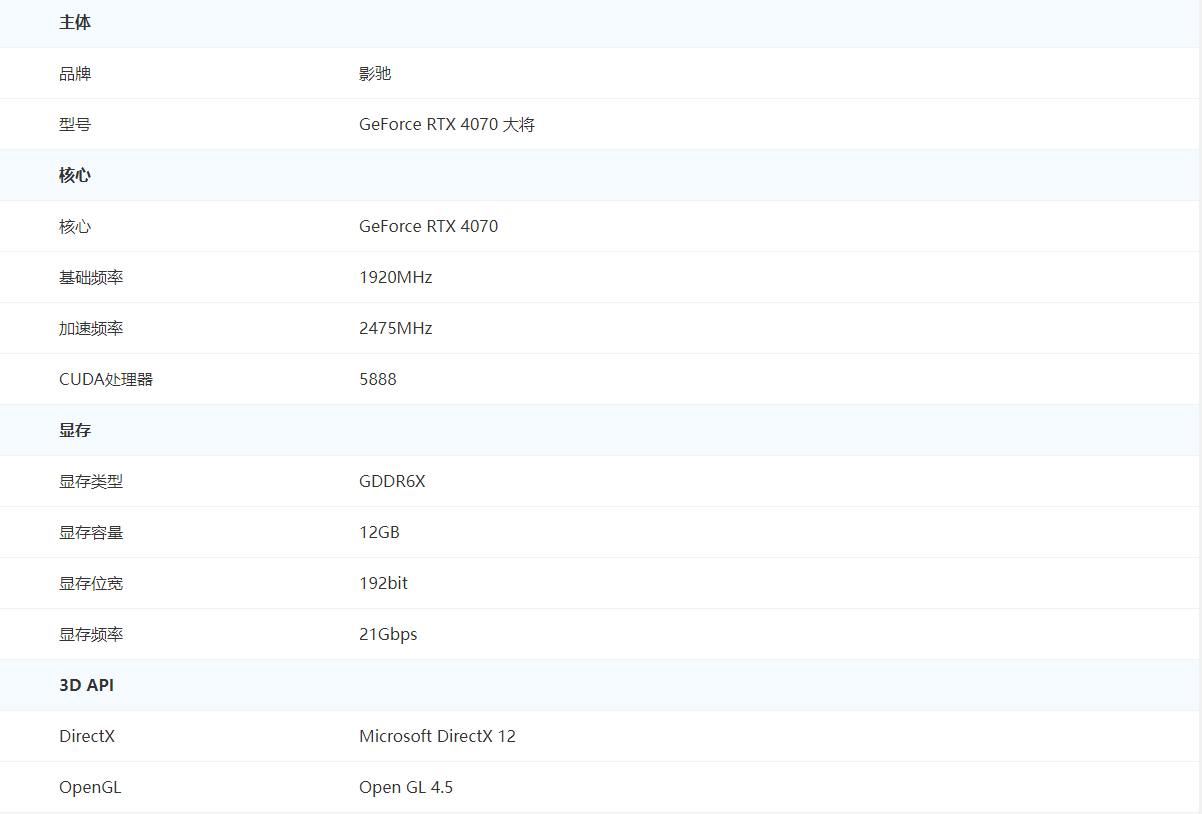The image size is (1202, 814).
Task: Click the 5888 value
Action: point(378,379)
